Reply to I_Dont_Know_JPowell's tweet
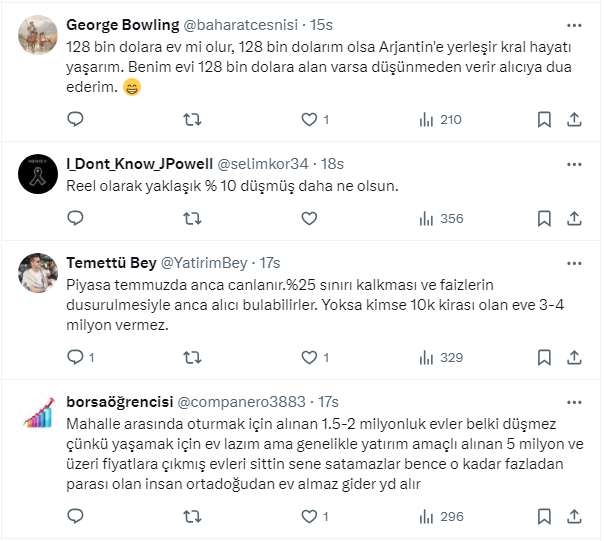604x541 pixels. pos(75,219)
